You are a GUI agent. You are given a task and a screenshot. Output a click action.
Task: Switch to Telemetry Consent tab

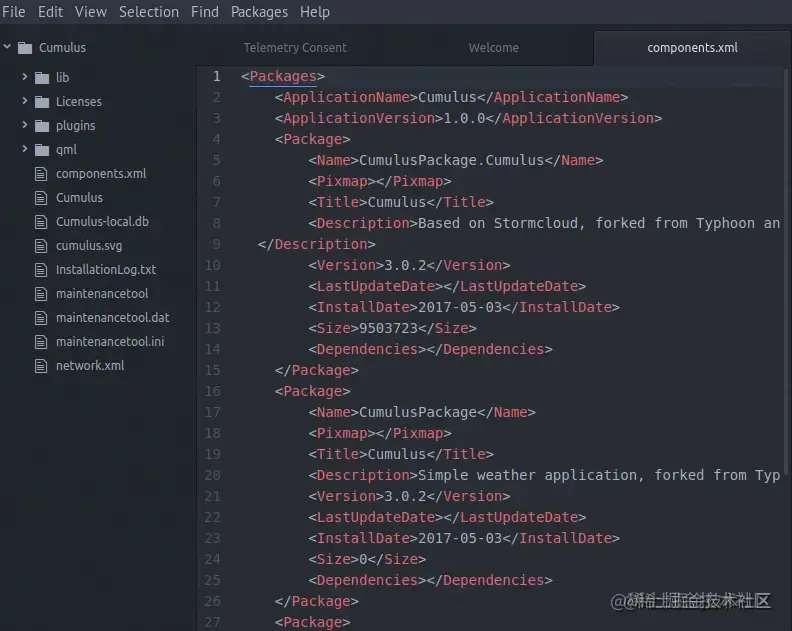tap(295, 47)
